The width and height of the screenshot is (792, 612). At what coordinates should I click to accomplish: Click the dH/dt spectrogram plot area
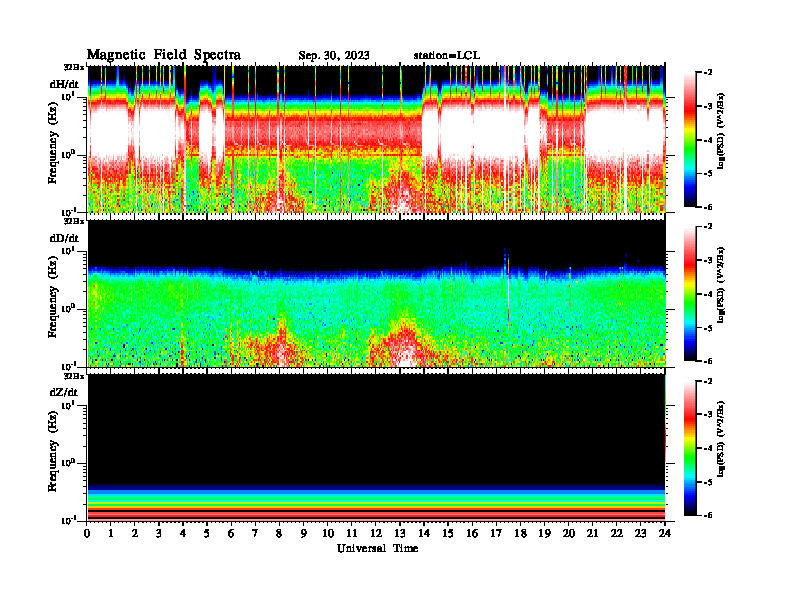(x=376, y=139)
